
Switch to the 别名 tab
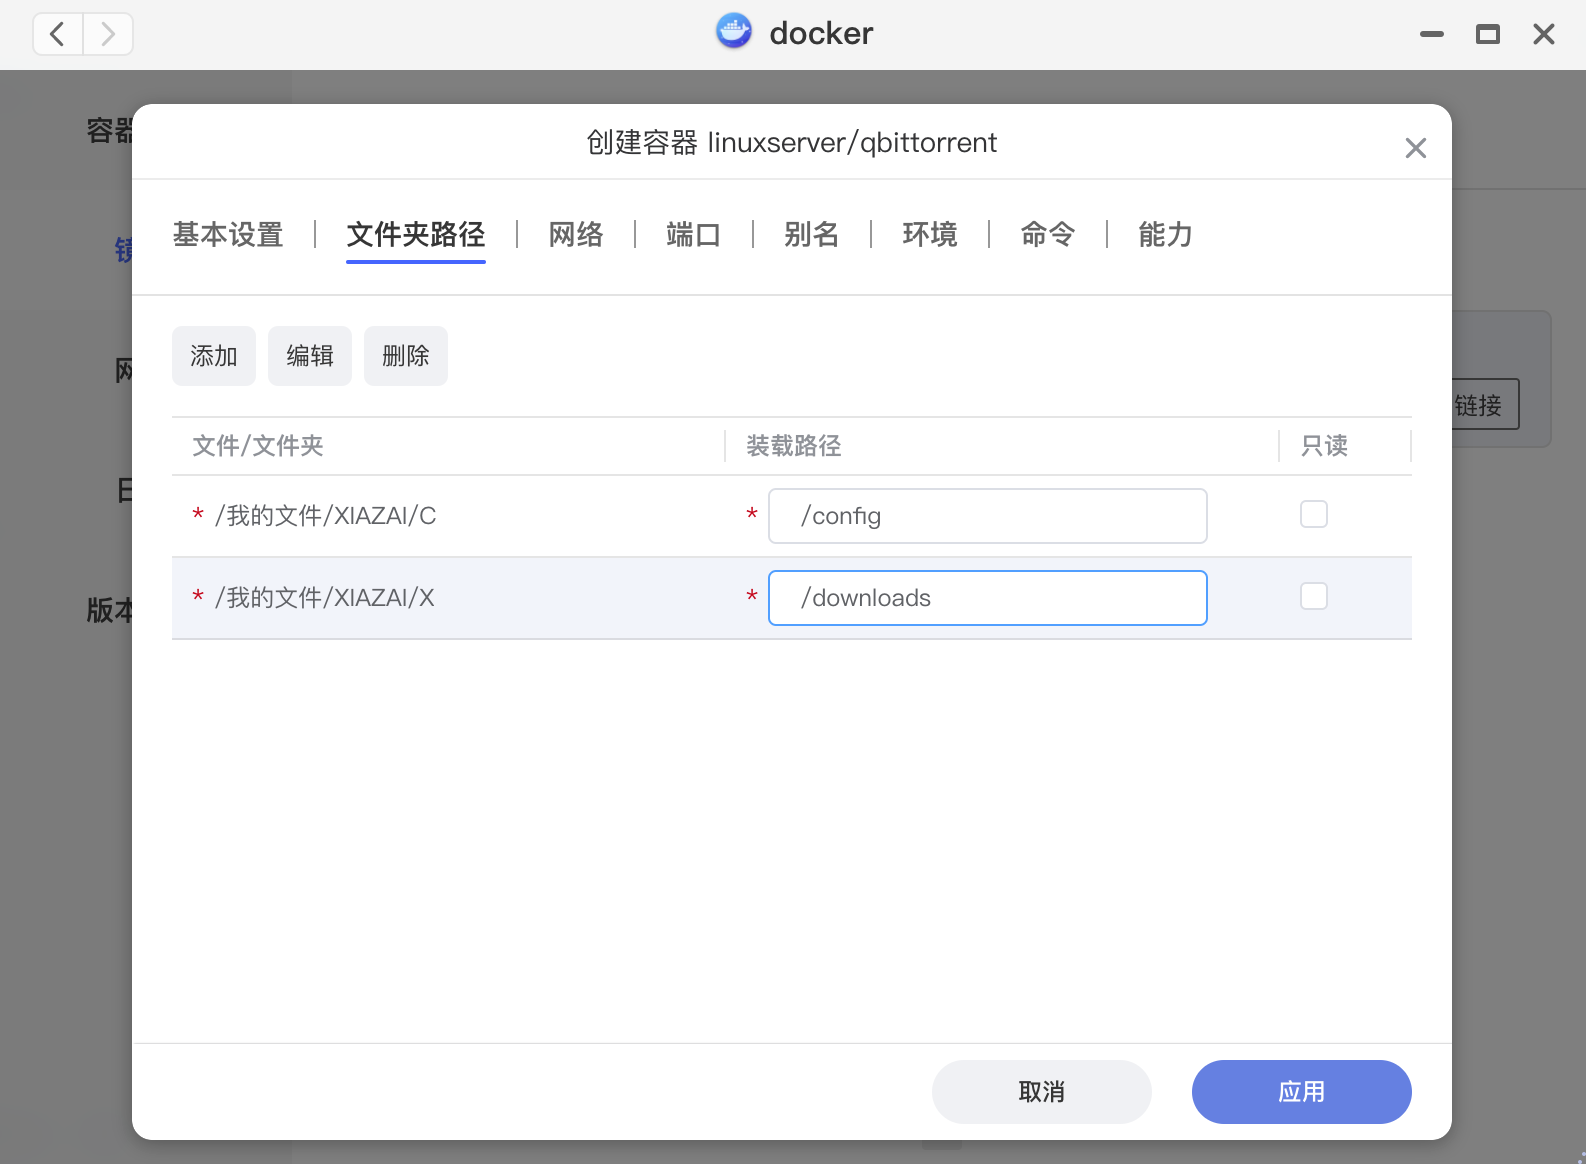[x=812, y=234]
